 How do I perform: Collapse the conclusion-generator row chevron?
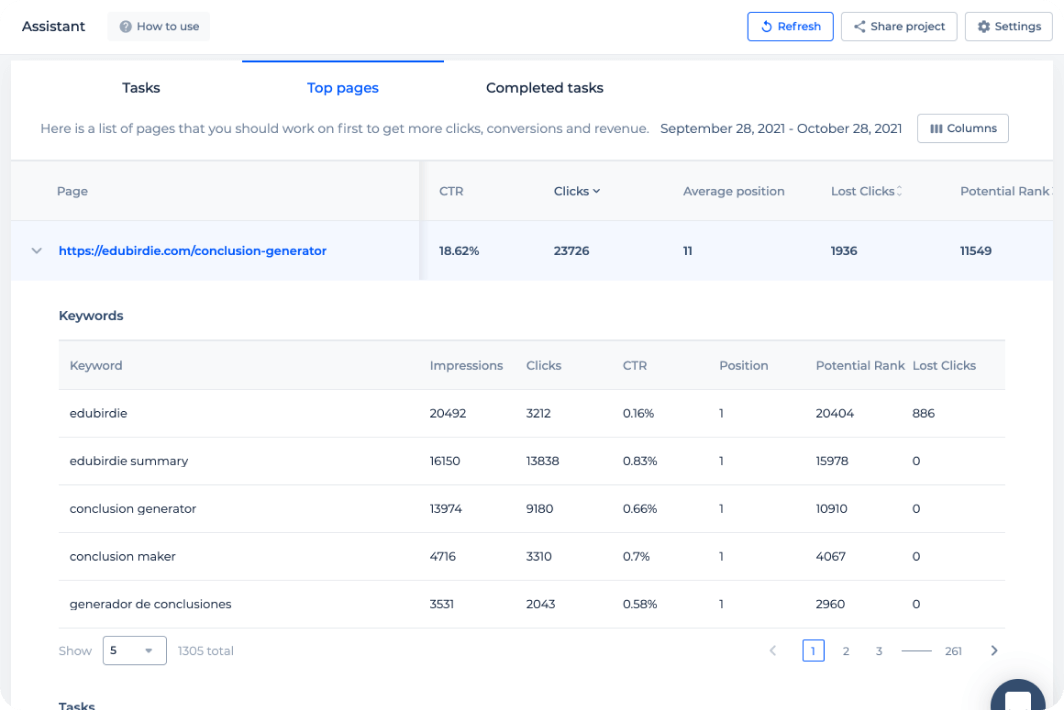pos(37,250)
